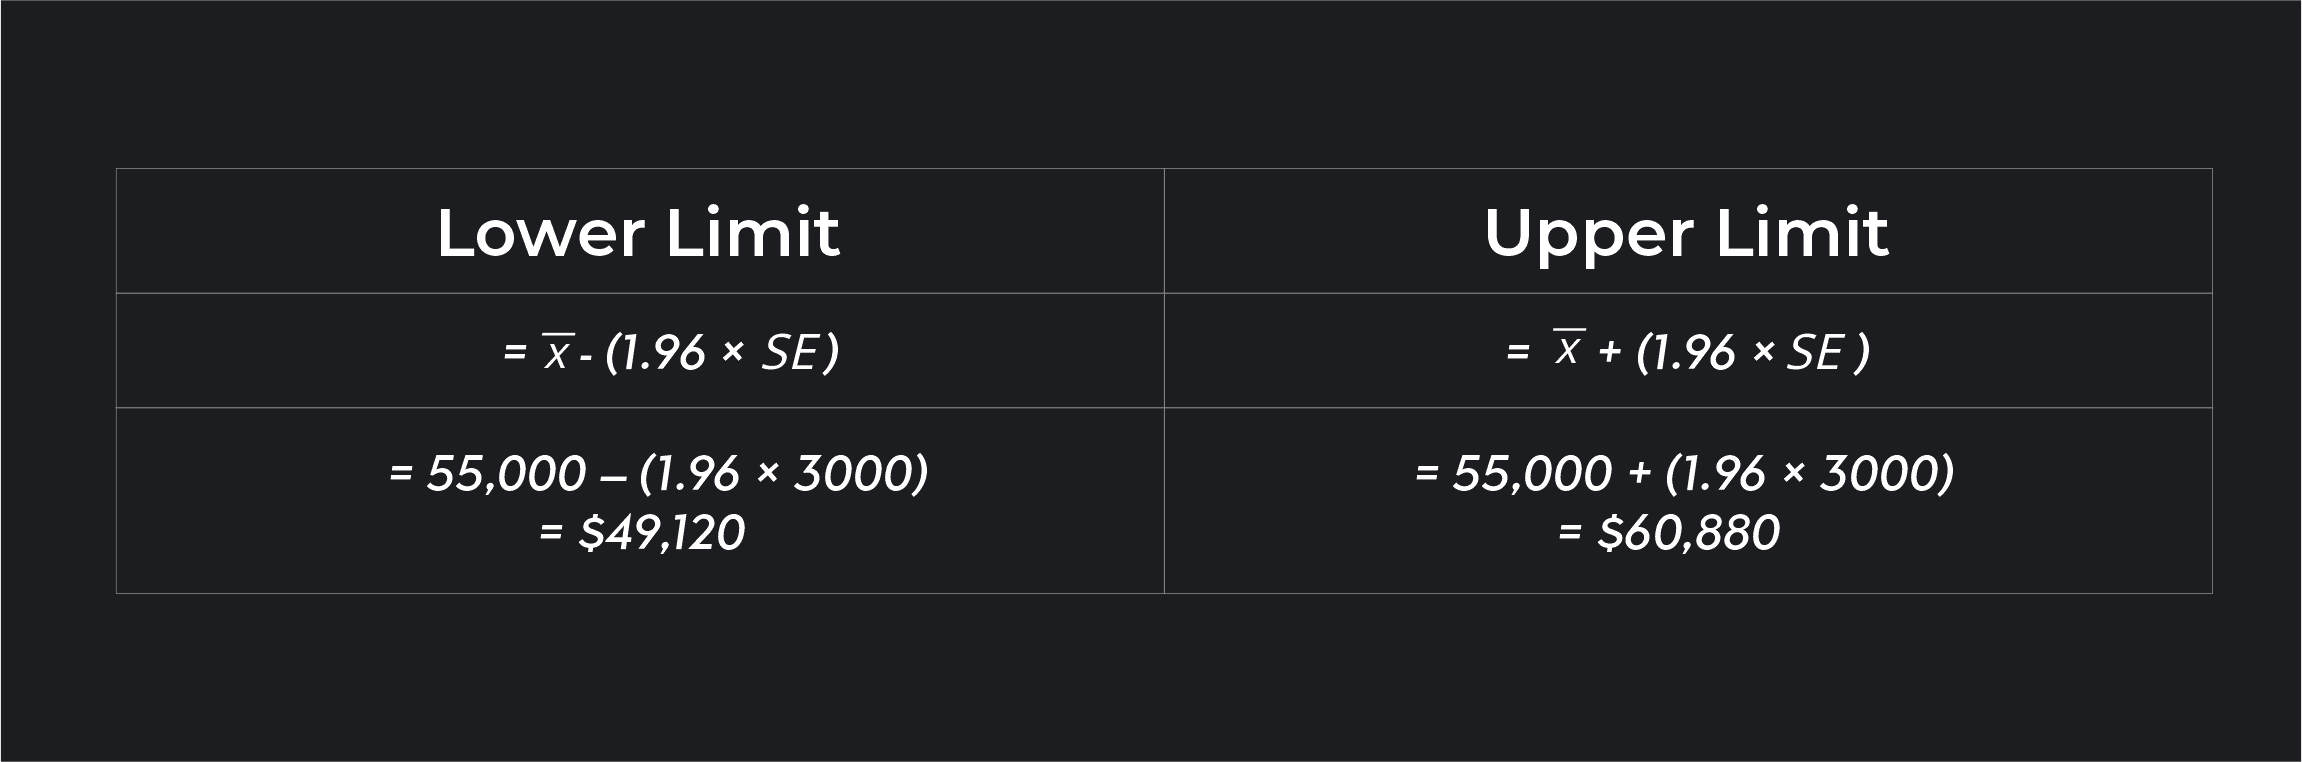
Task: Click the Lower Limit column header
Action: click(x=638, y=233)
